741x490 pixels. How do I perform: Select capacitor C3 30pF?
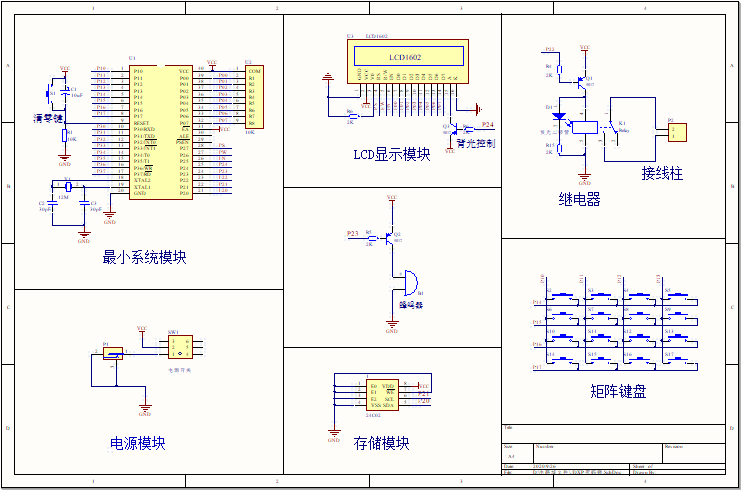point(84,204)
